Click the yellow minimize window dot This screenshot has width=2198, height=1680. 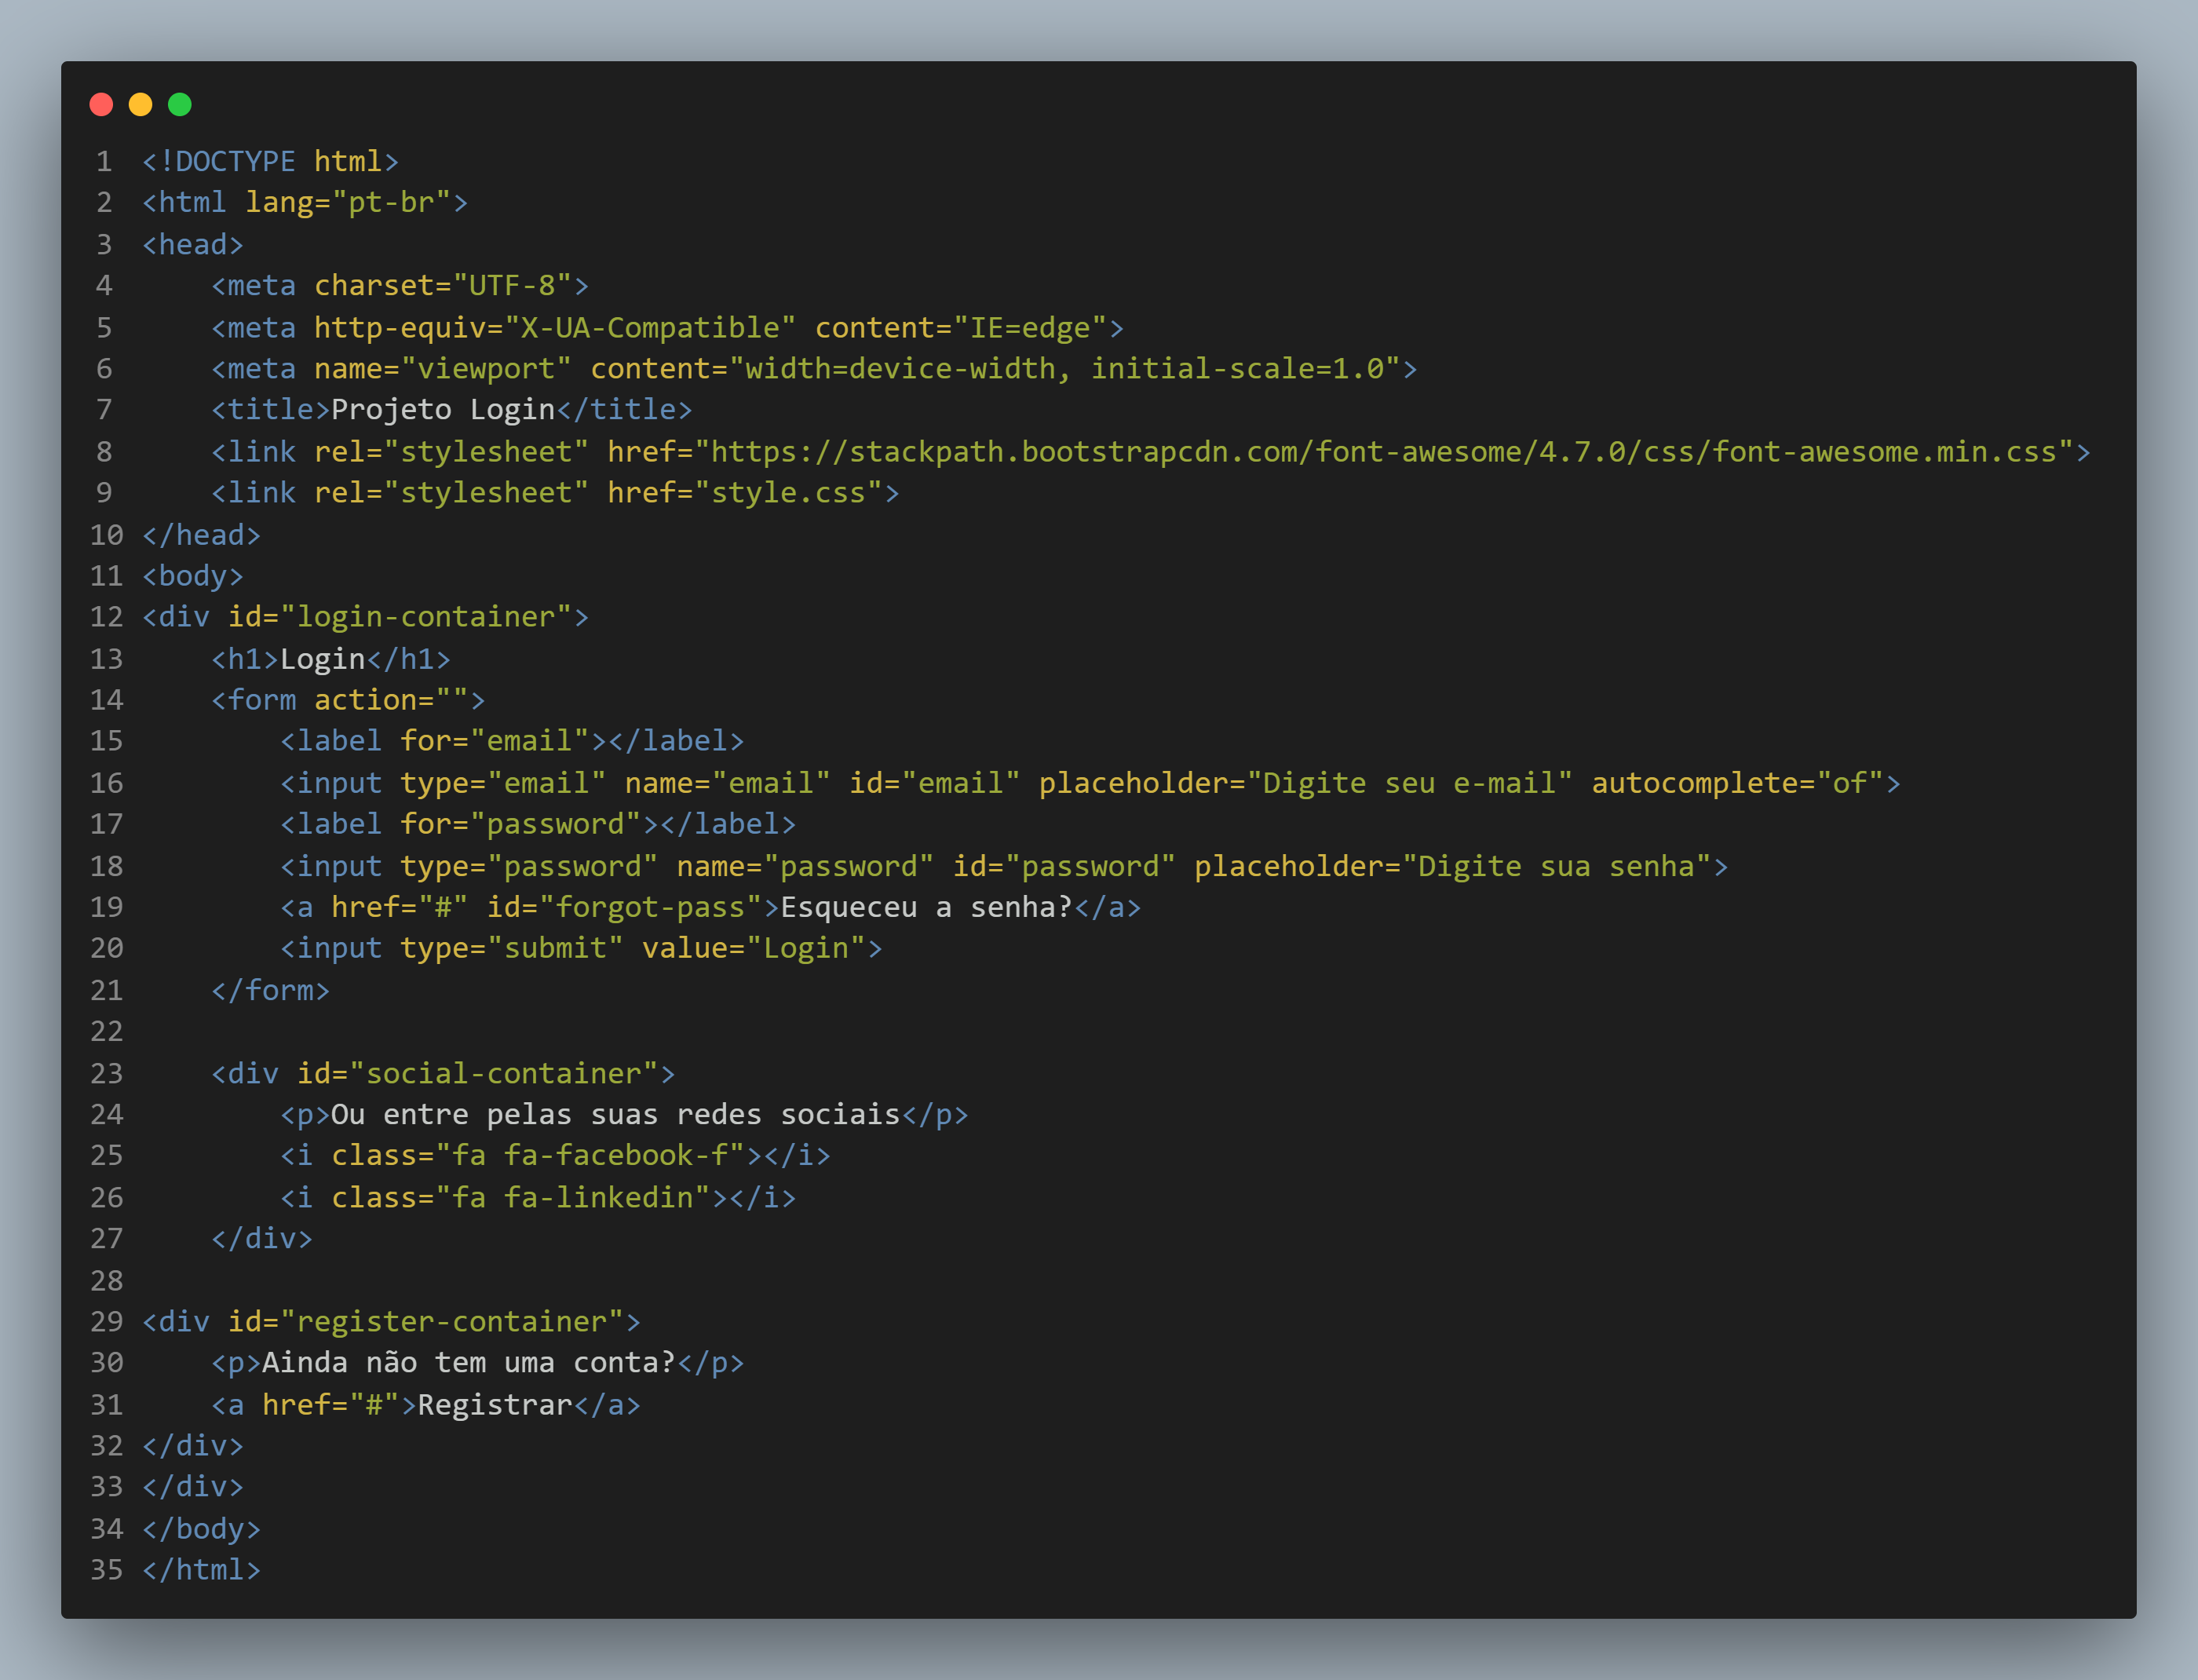pos(141,104)
